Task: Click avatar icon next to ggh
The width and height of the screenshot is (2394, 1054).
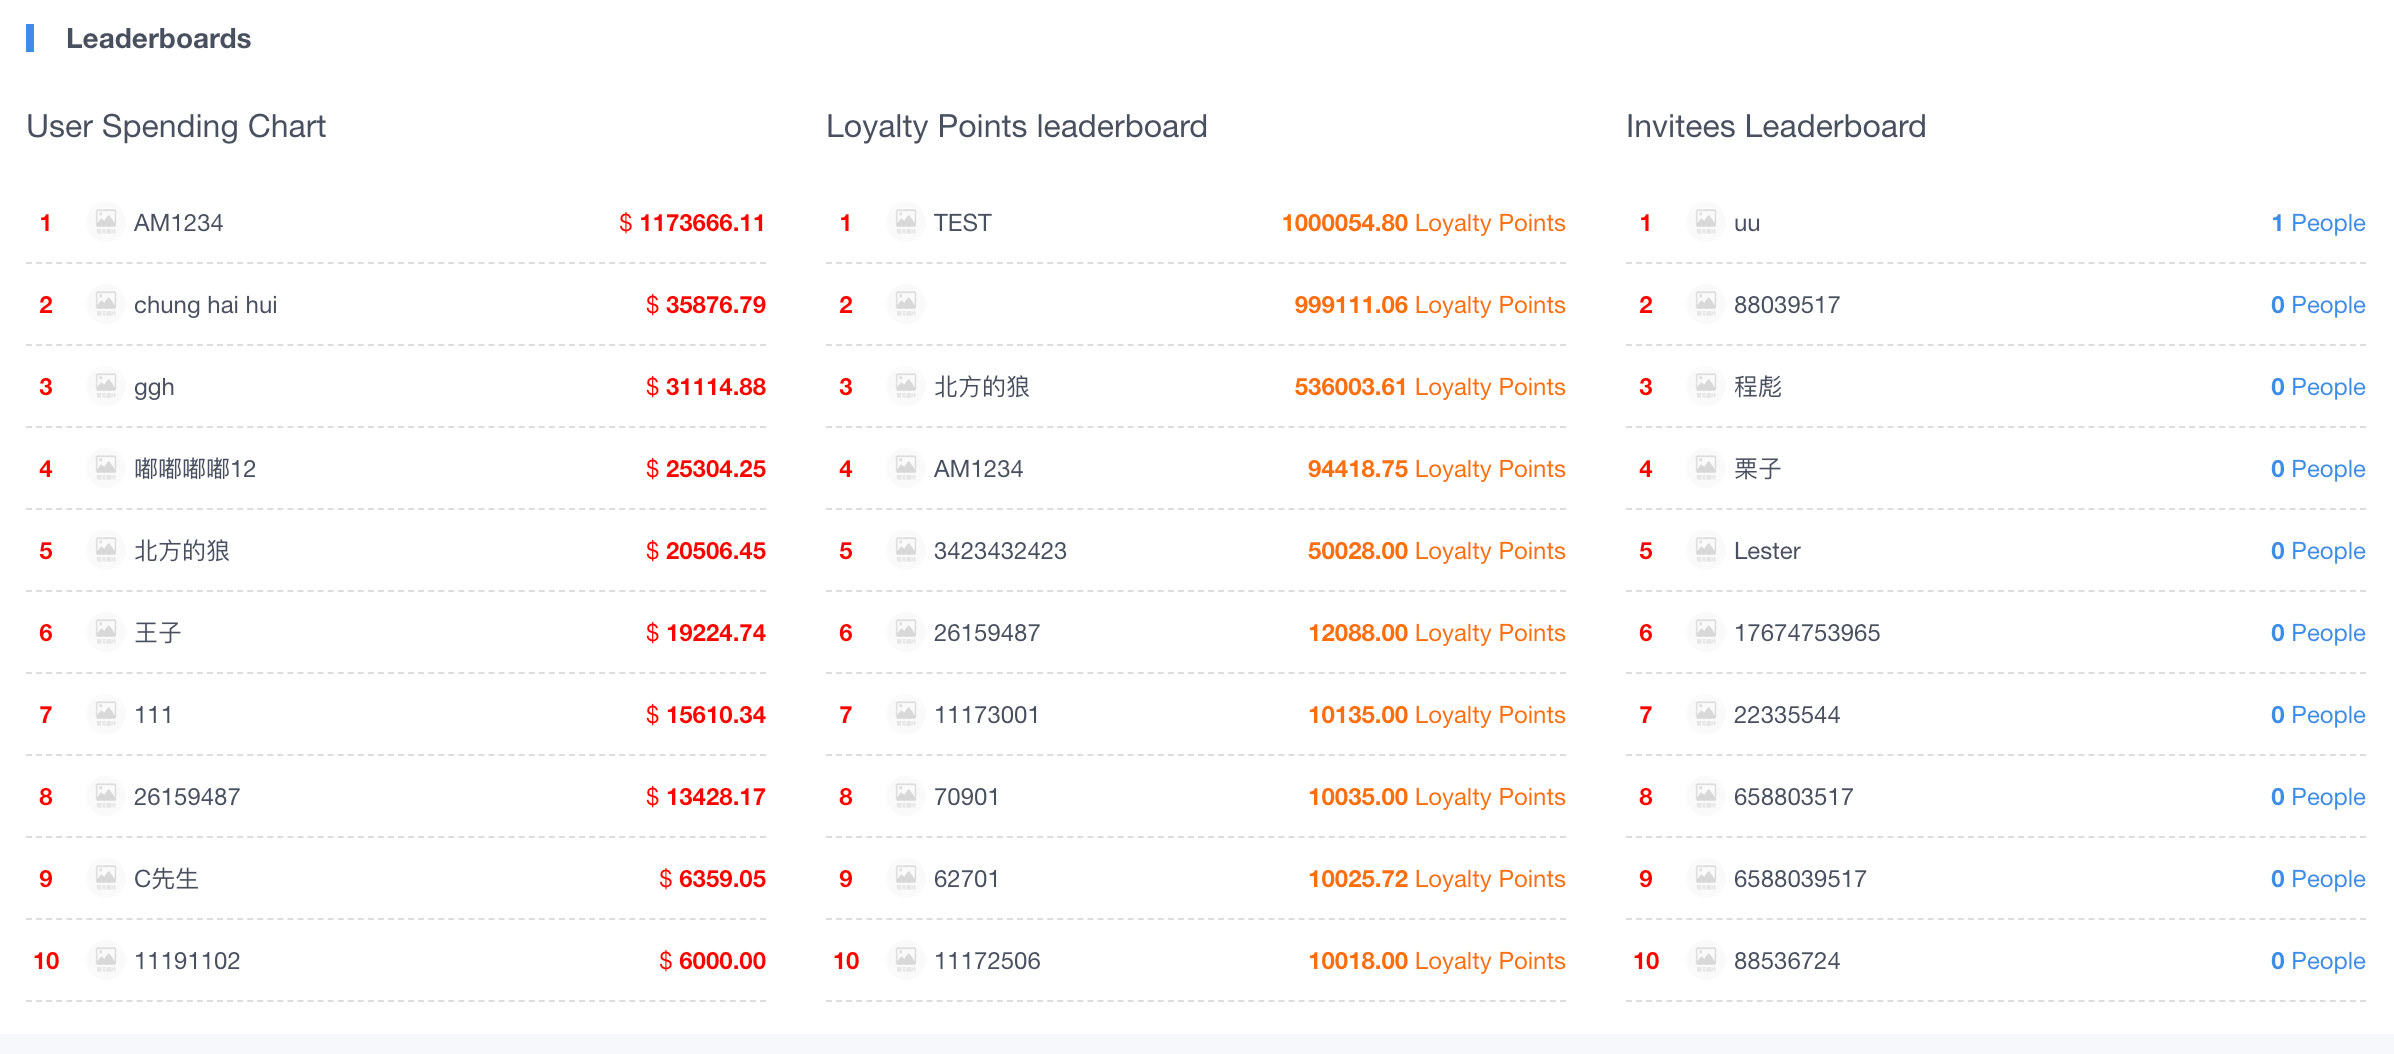Action: tap(105, 385)
